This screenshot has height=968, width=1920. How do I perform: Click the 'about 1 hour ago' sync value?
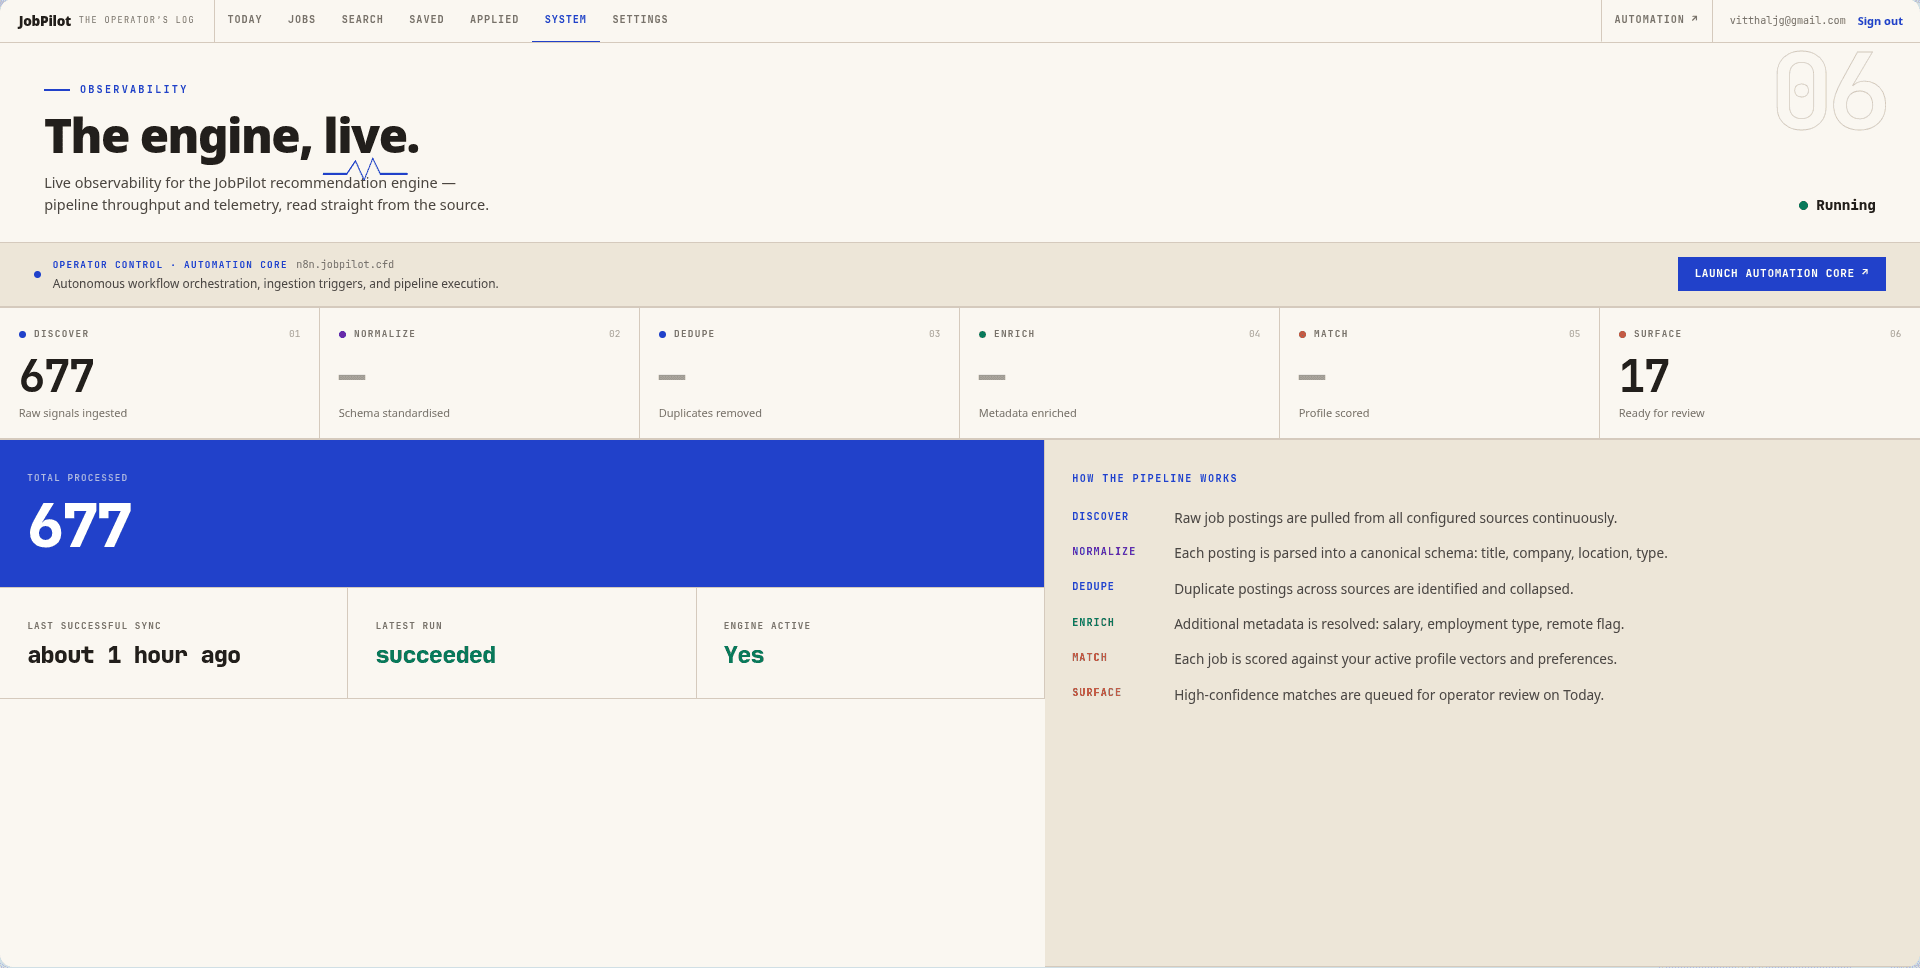coord(134,655)
